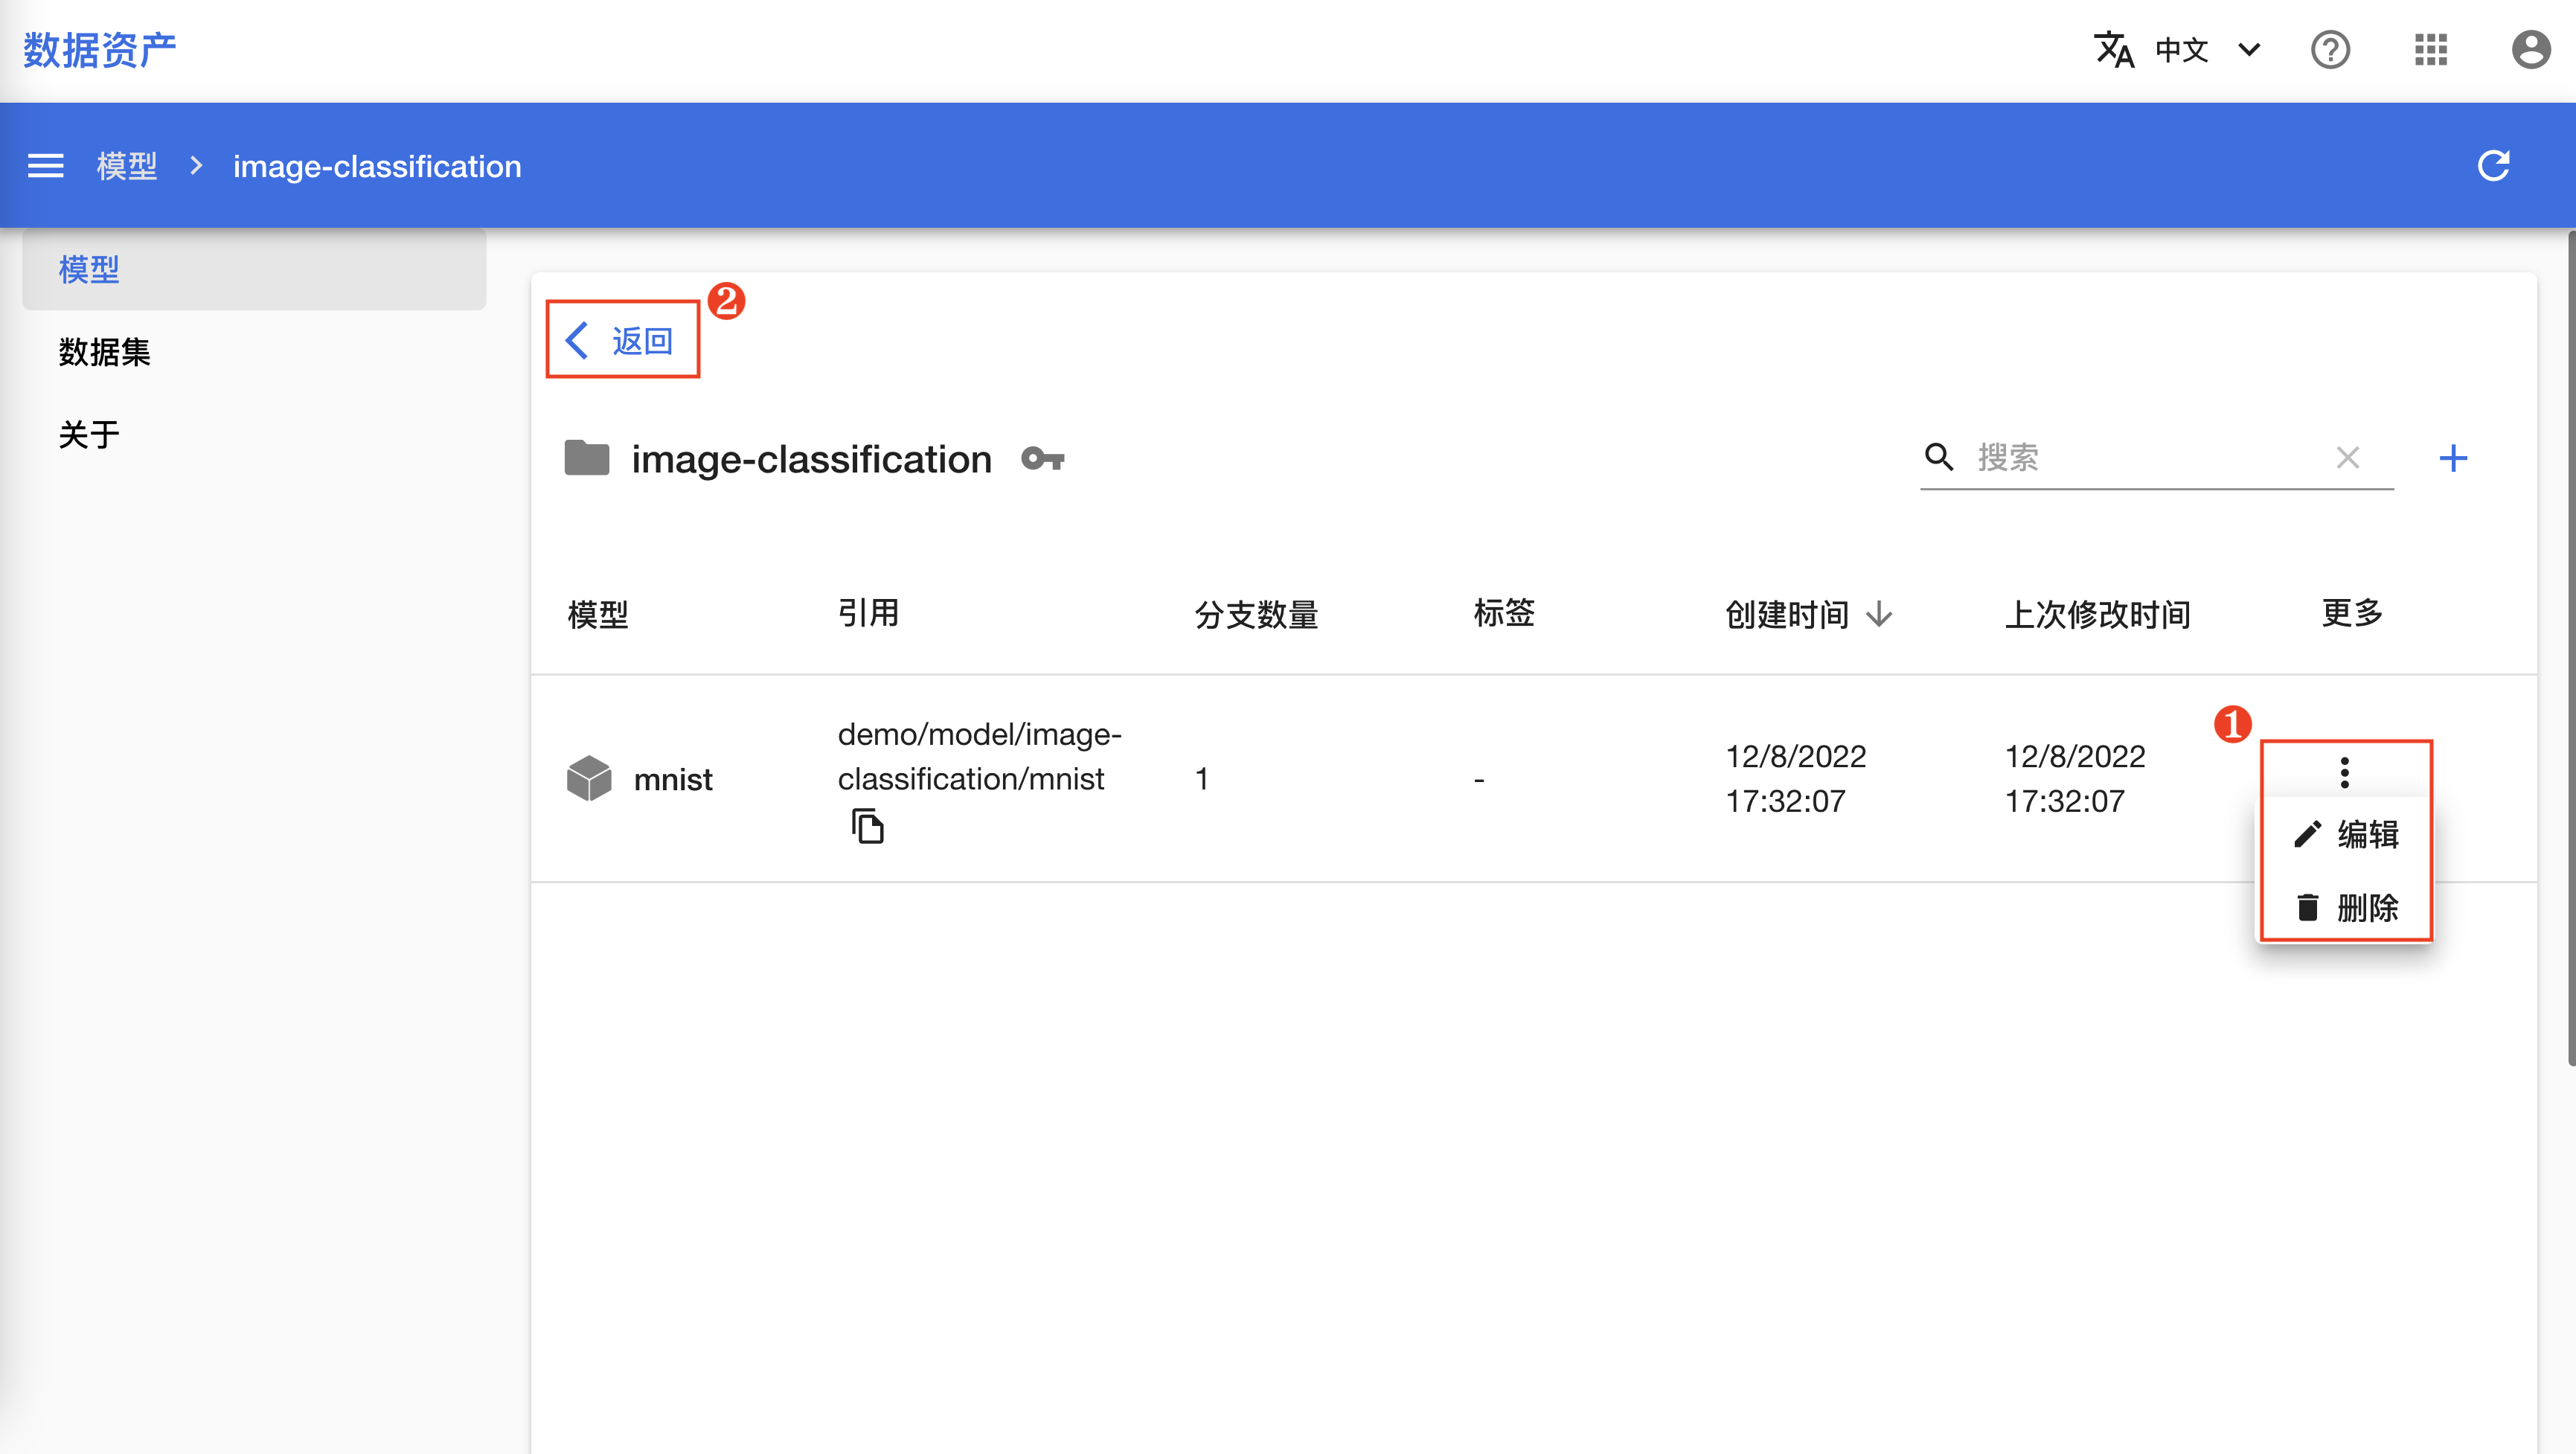Click the magnifier search icon
2576x1454 pixels.
pos(1939,457)
